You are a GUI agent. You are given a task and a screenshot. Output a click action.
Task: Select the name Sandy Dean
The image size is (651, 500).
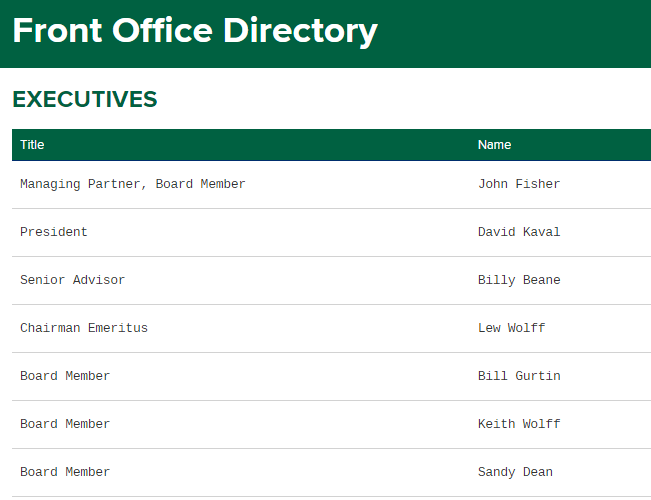[515, 472]
